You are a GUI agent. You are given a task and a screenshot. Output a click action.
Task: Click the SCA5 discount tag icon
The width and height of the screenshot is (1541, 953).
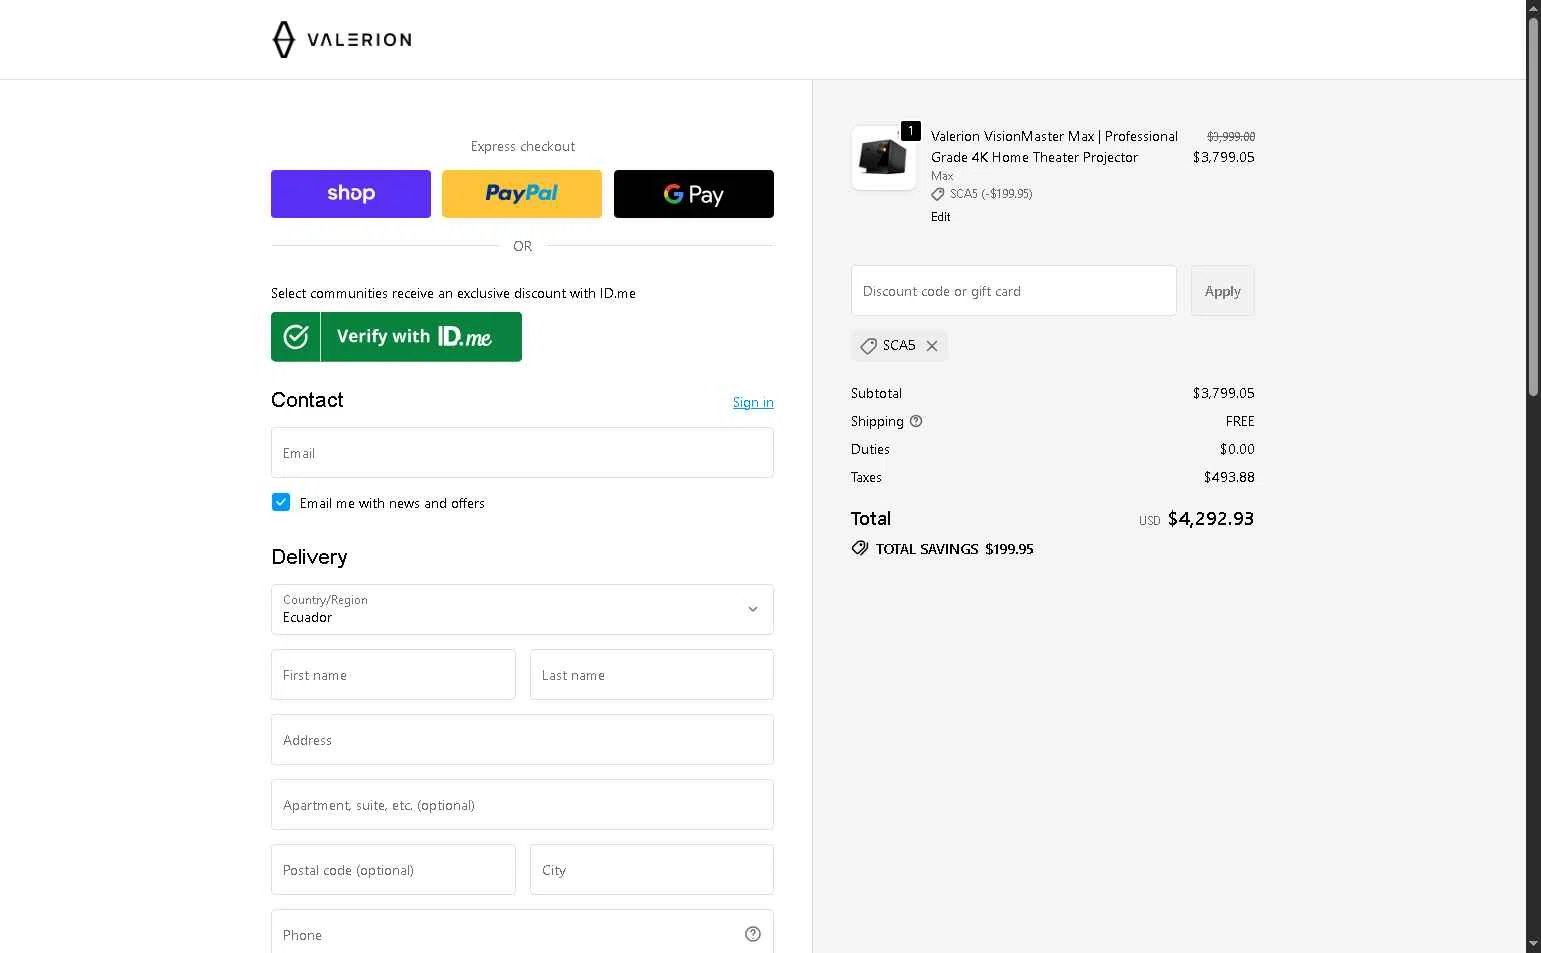tap(868, 346)
